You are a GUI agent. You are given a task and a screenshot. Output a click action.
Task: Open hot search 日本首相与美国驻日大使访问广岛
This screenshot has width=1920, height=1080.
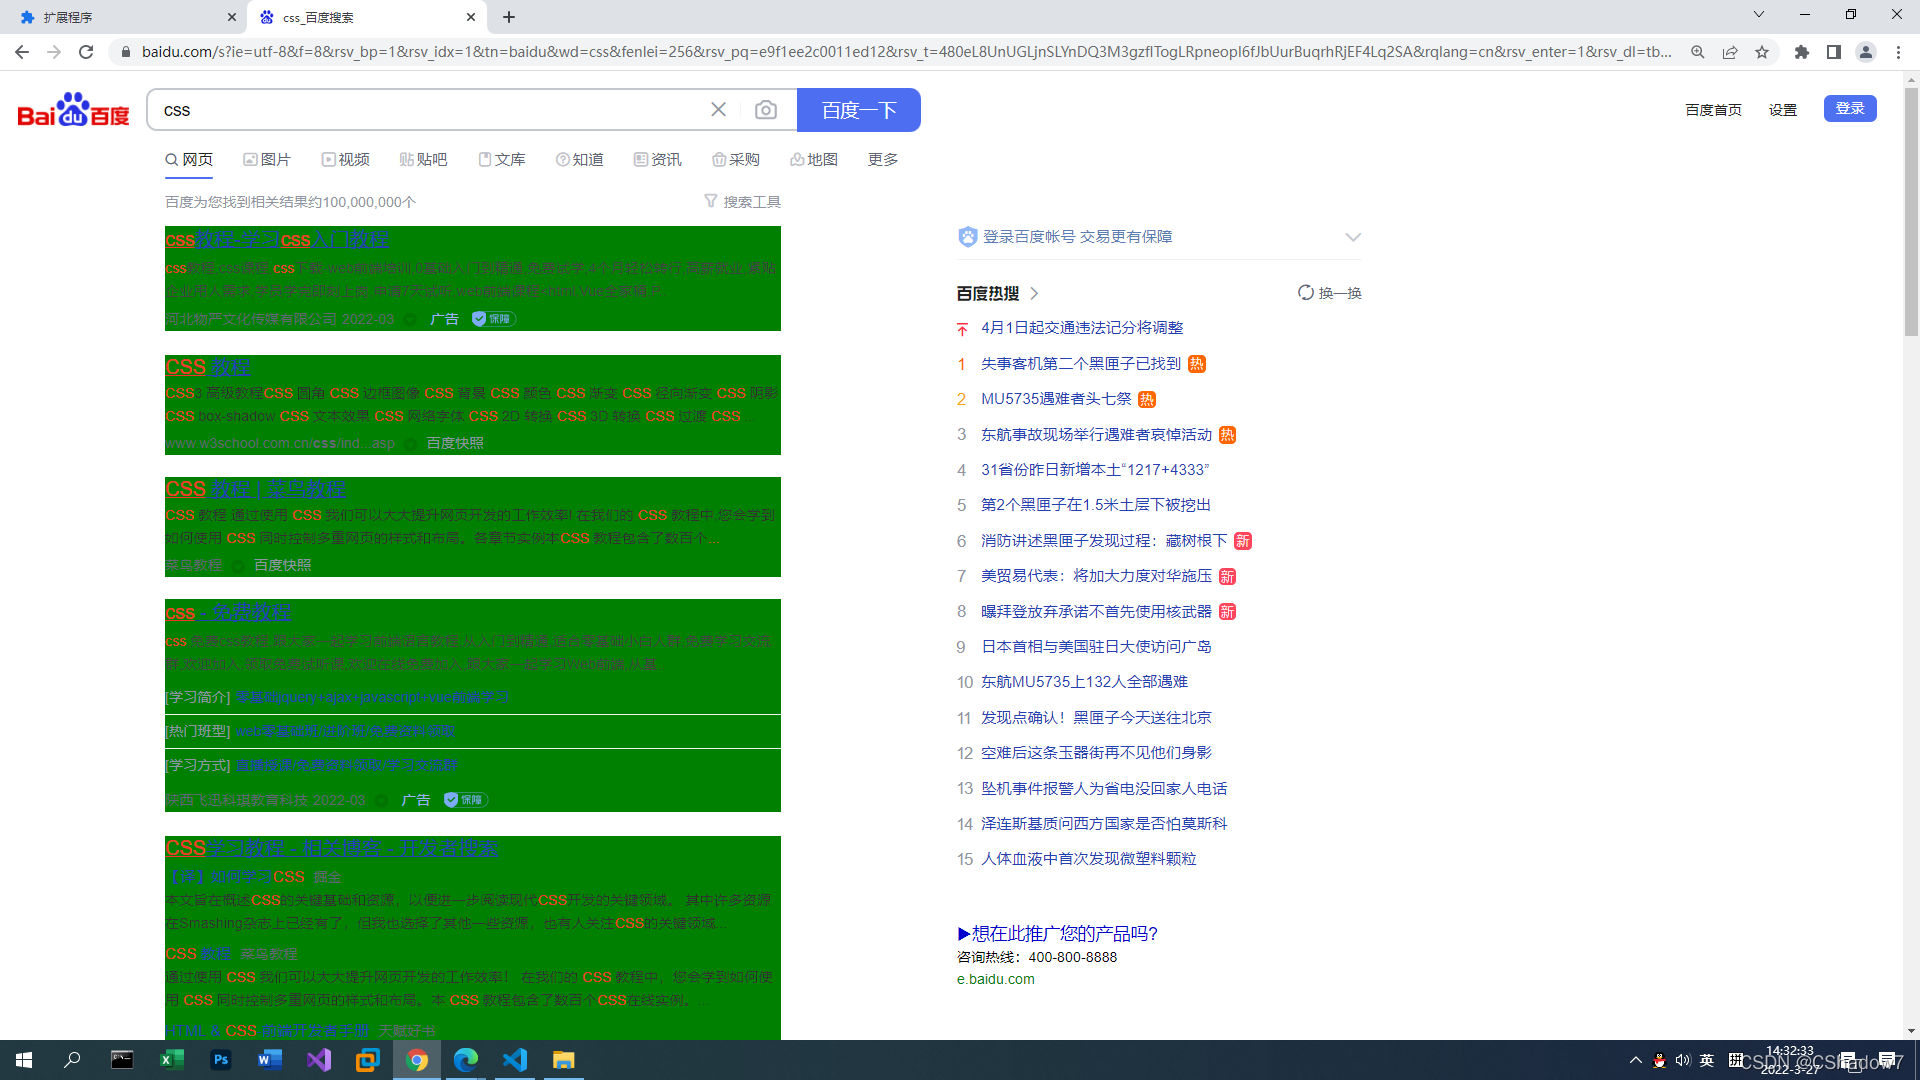point(1096,647)
